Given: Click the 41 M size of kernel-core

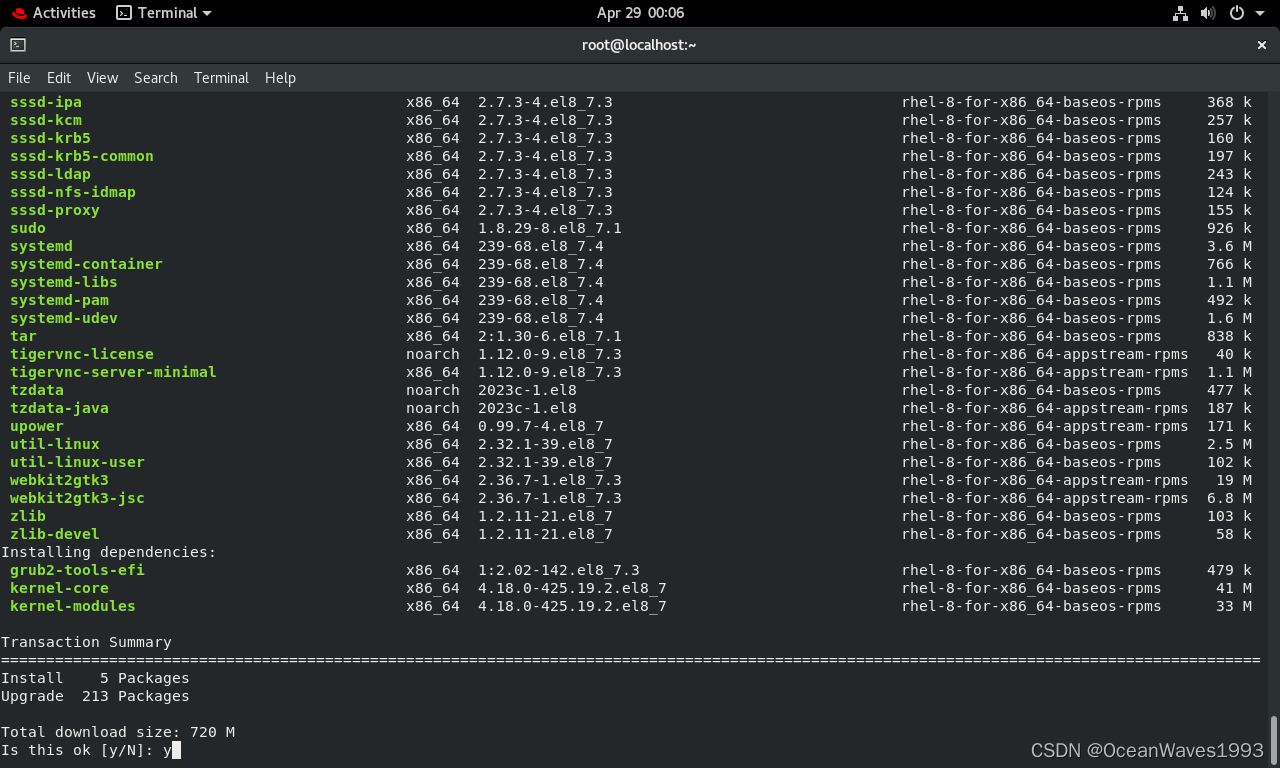Looking at the screenshot, I should 1234,588.
